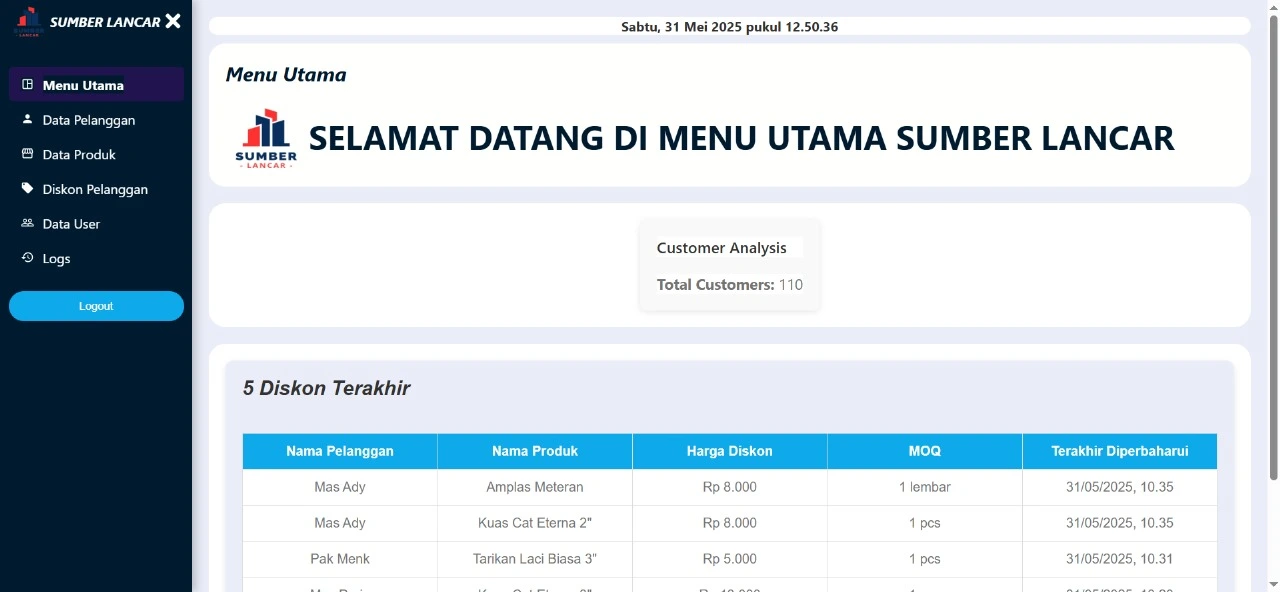
Task: Click the Diskon Pelanggan tag icon
Action: click(x=25, y=188)
